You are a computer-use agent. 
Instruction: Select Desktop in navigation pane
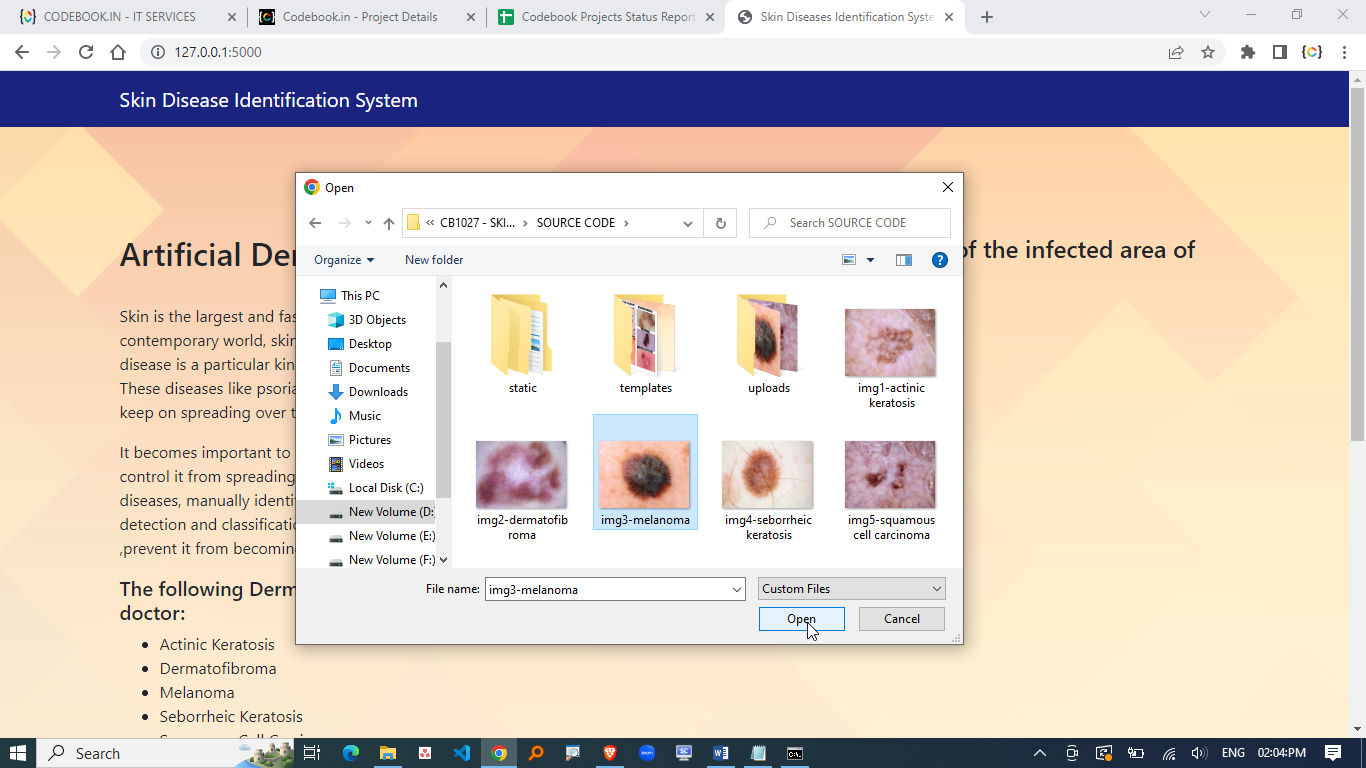[359, 344]
